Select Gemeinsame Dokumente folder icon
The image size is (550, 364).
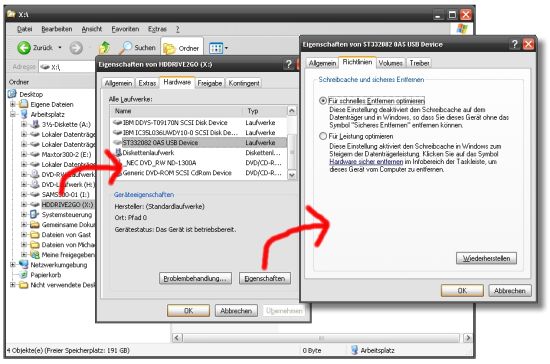[35, 224]
